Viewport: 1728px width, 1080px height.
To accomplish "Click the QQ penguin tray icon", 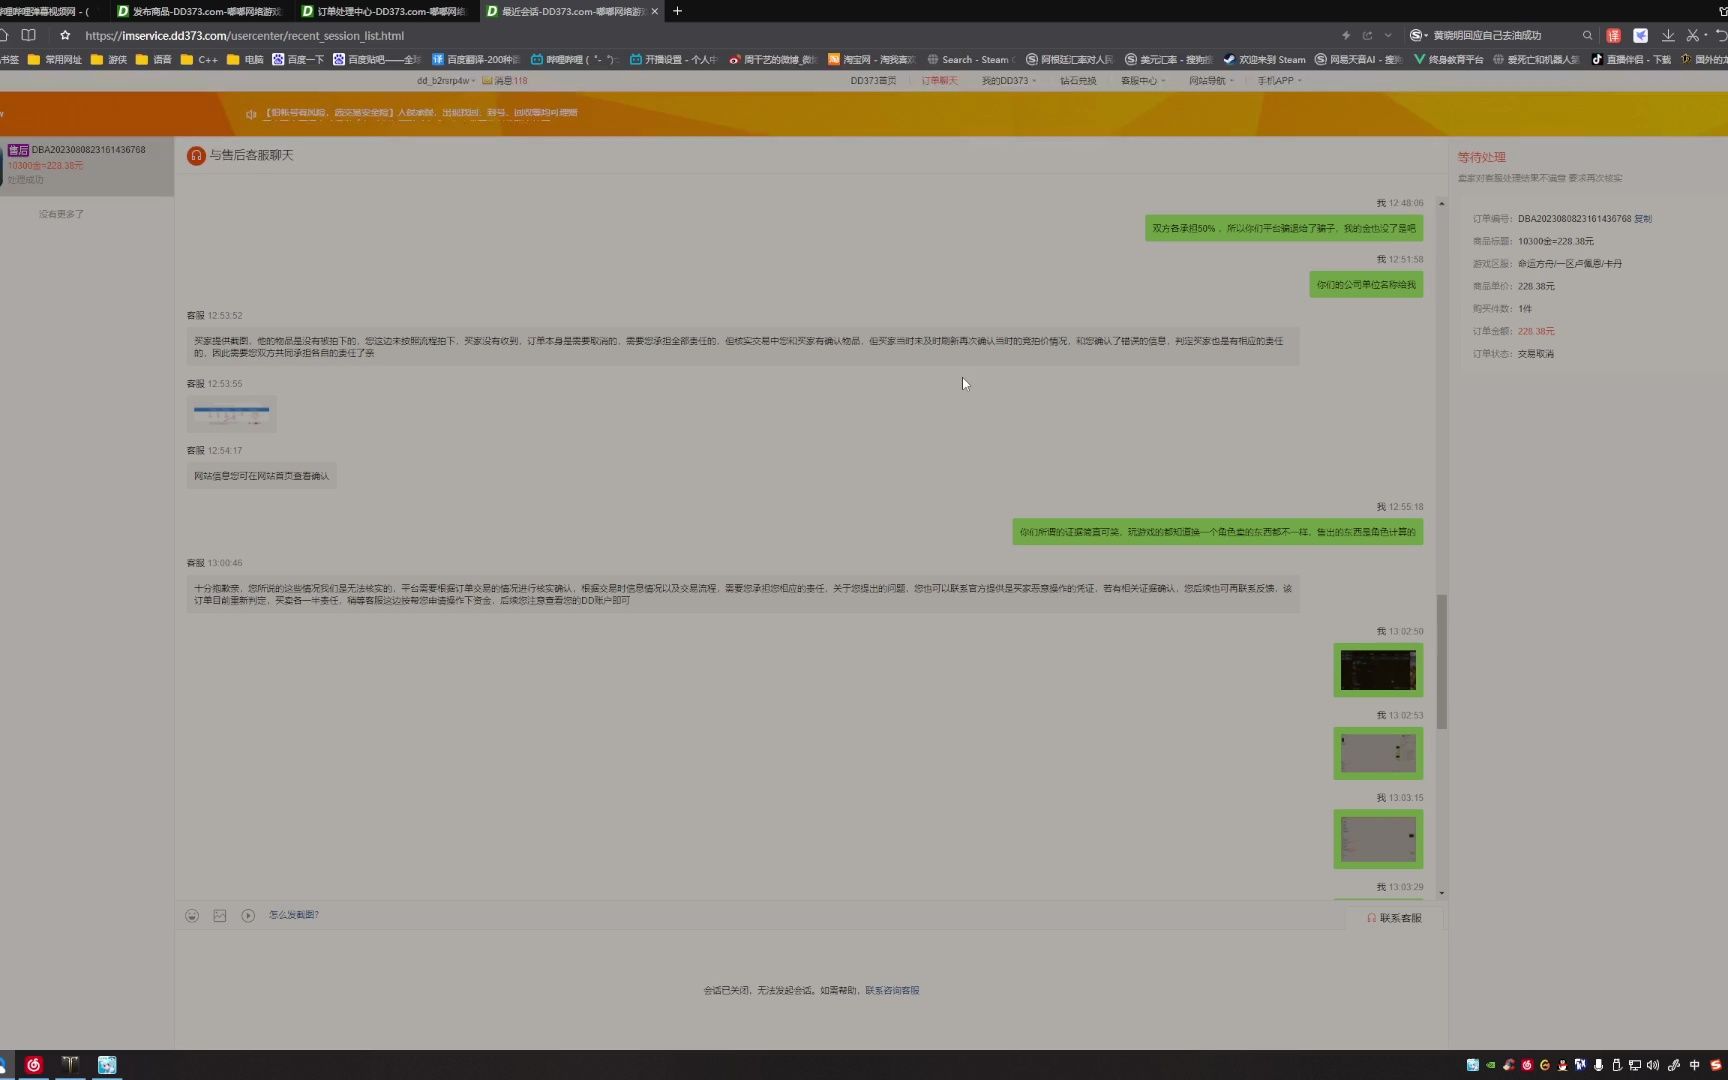I will coord(1562,1066).
